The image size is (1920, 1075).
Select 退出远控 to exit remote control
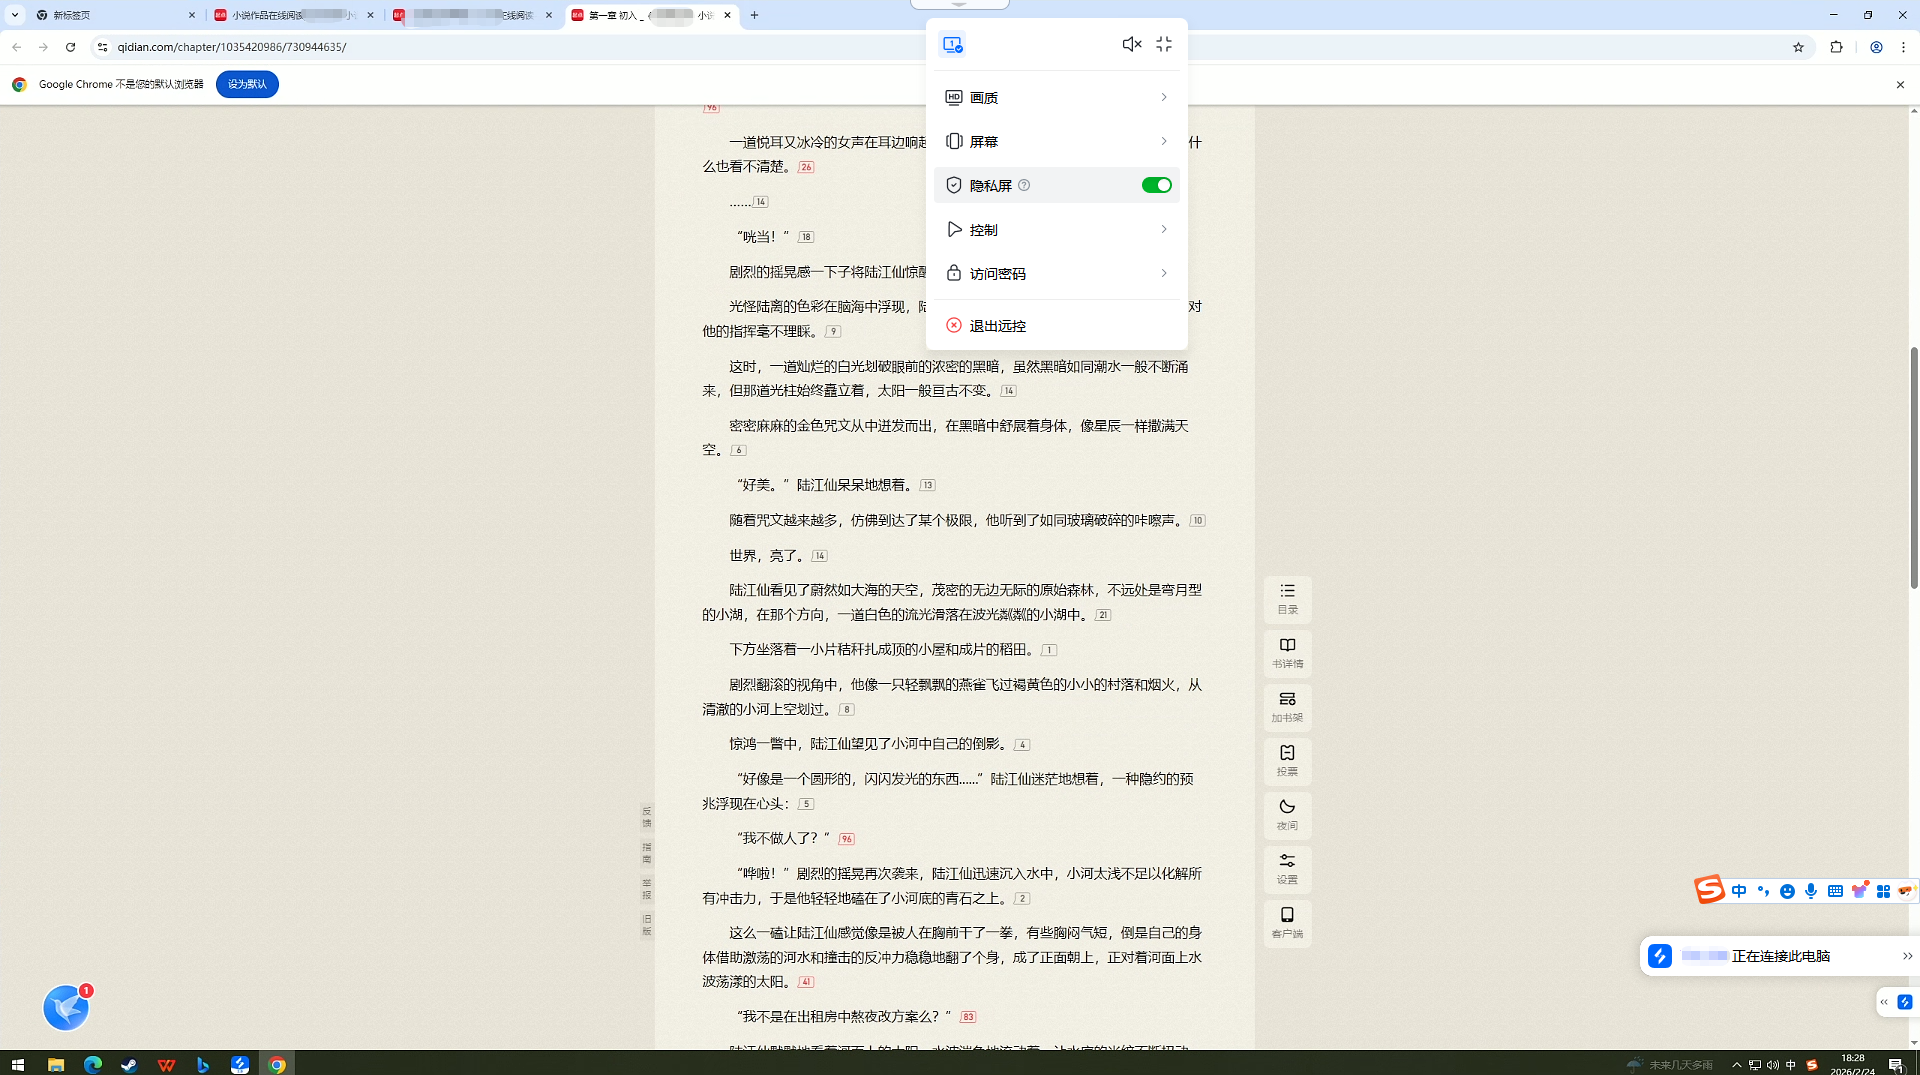[996, 325]
